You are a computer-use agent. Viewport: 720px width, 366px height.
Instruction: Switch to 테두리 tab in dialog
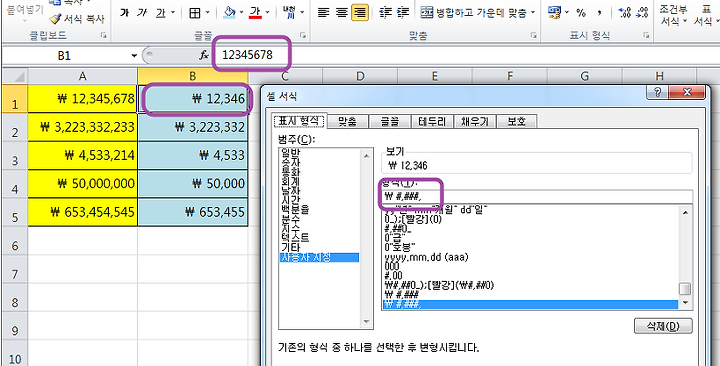tap(432, 121)
